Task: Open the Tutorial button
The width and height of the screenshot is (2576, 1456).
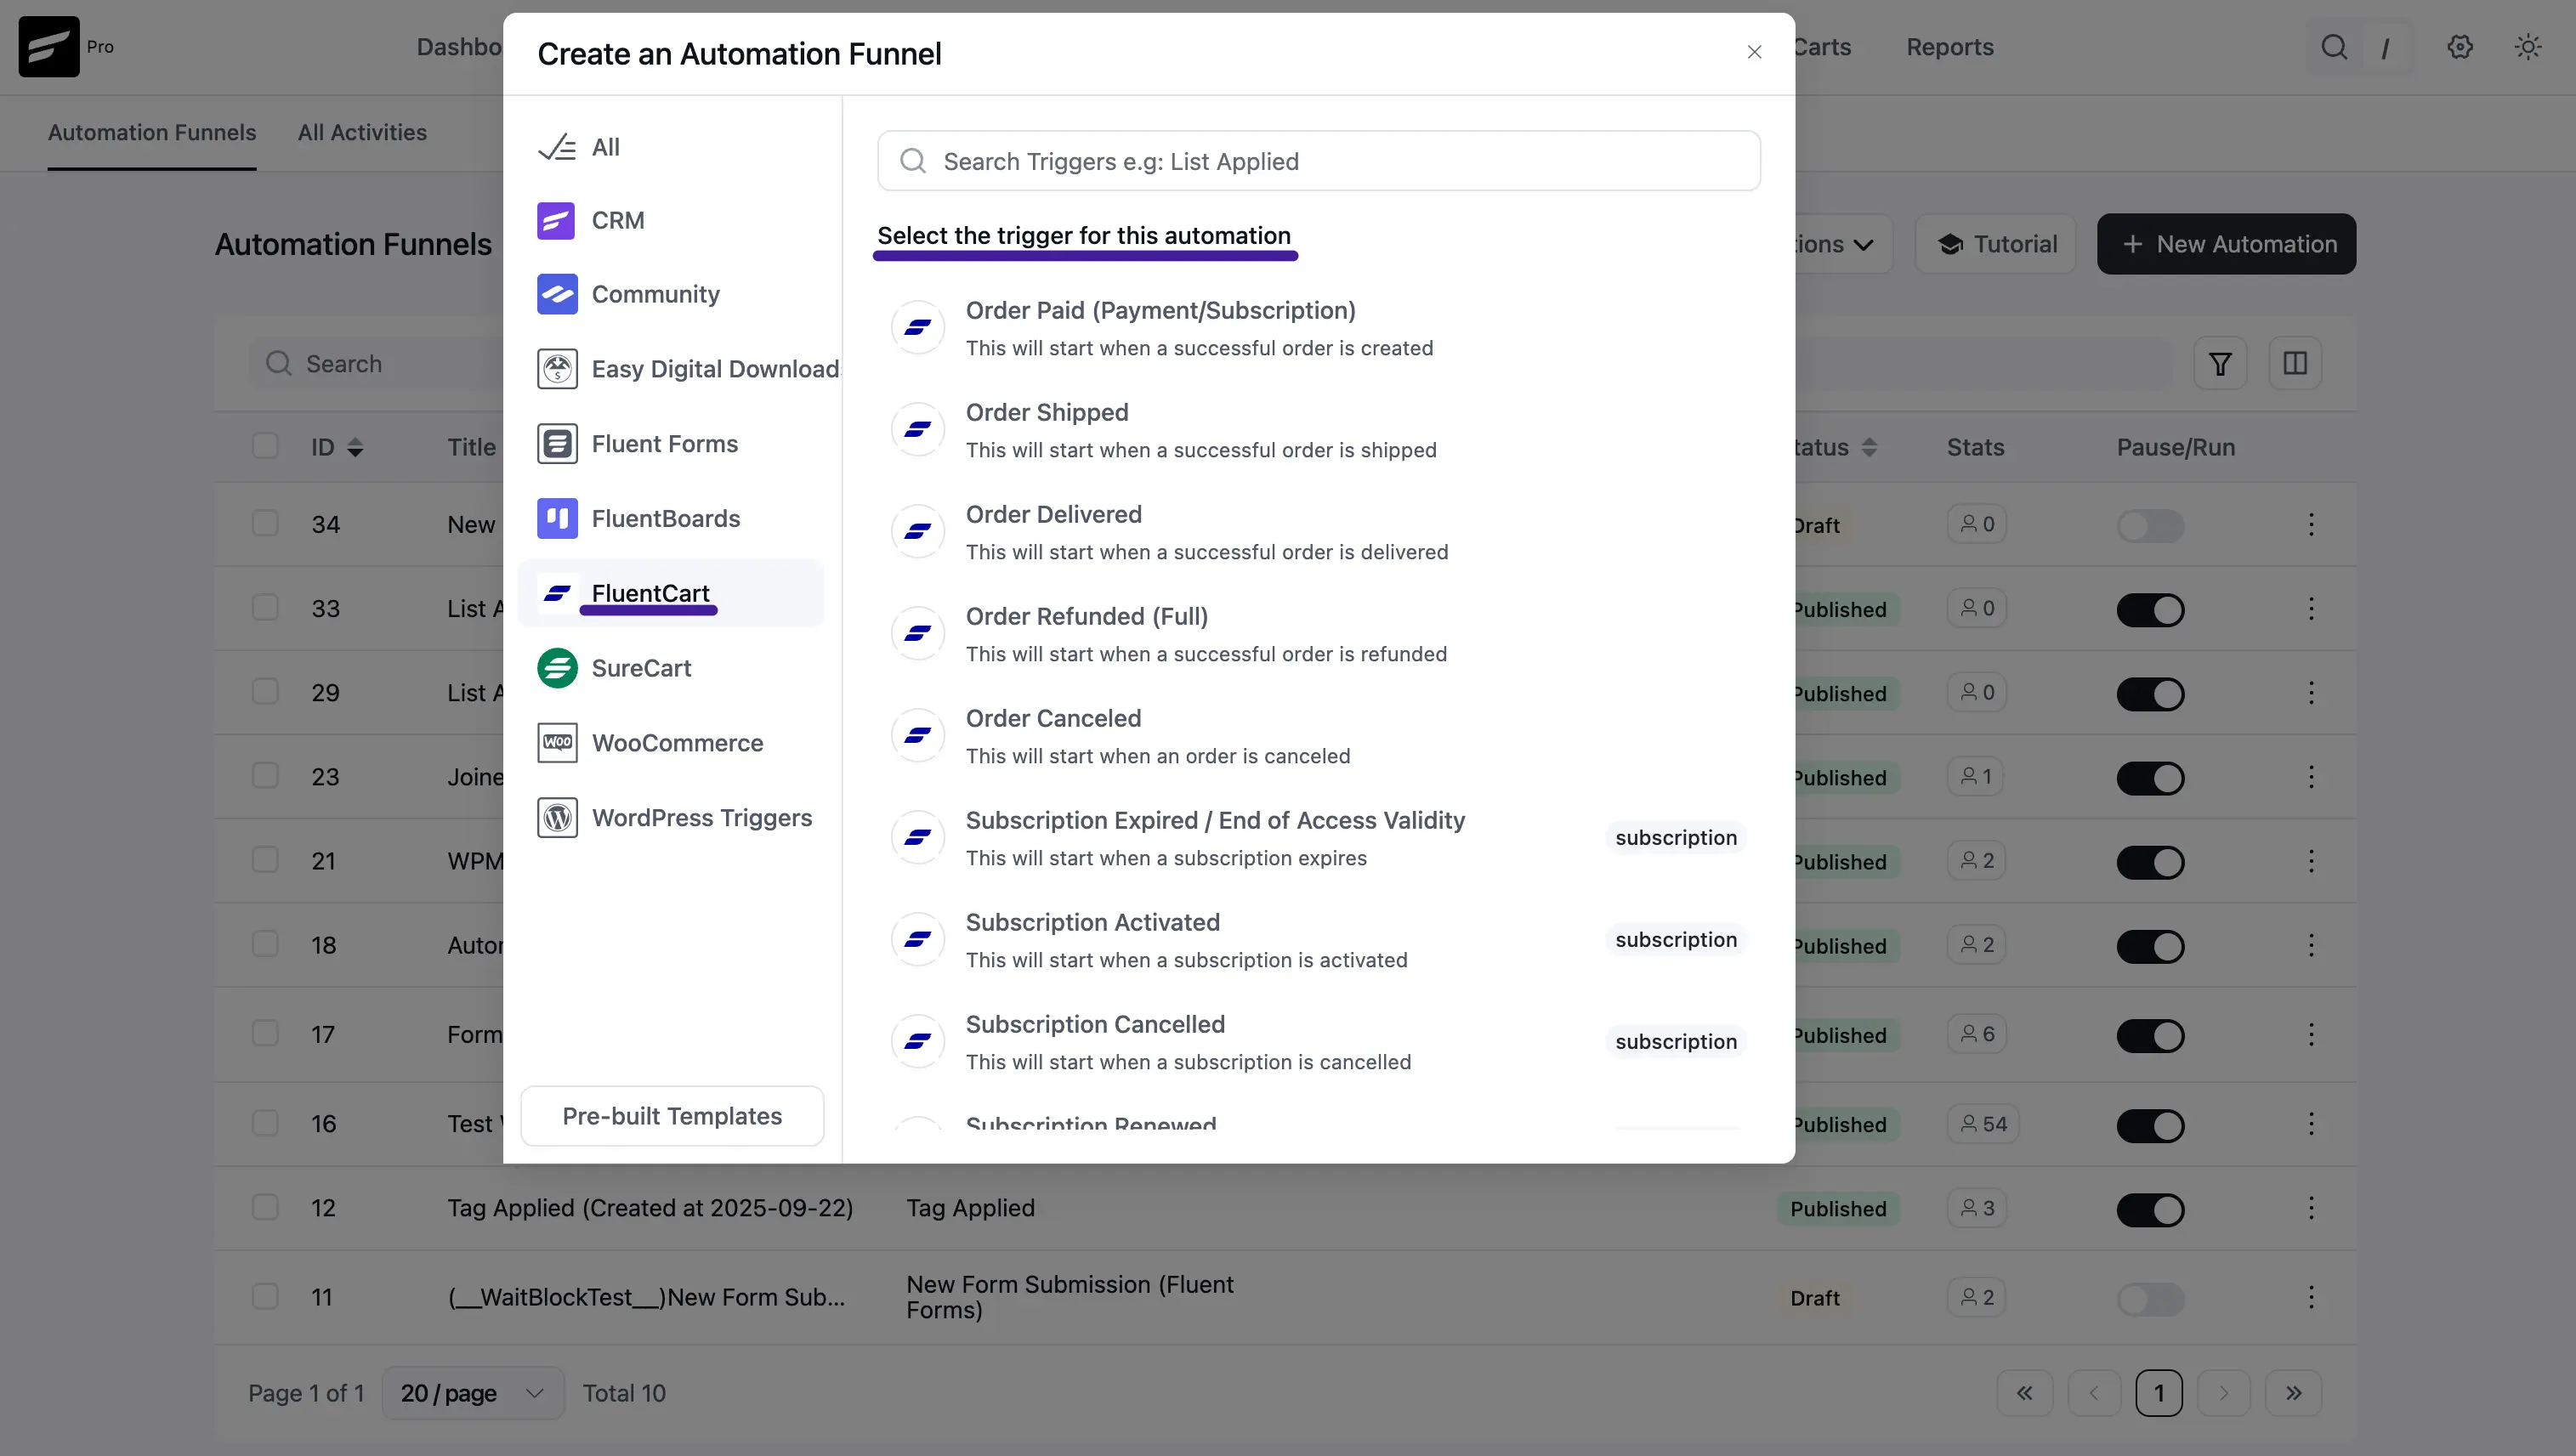Action: pos(1996,244)
